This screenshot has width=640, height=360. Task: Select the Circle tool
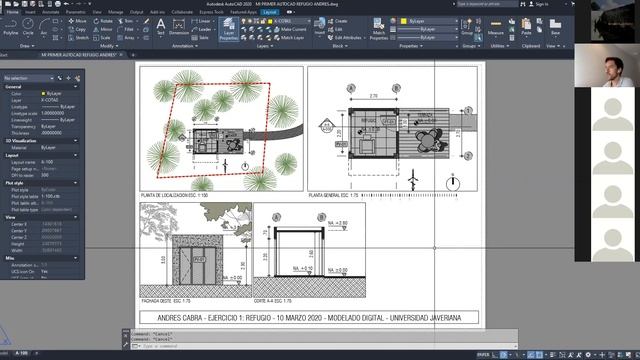click(x=28, y=27)
